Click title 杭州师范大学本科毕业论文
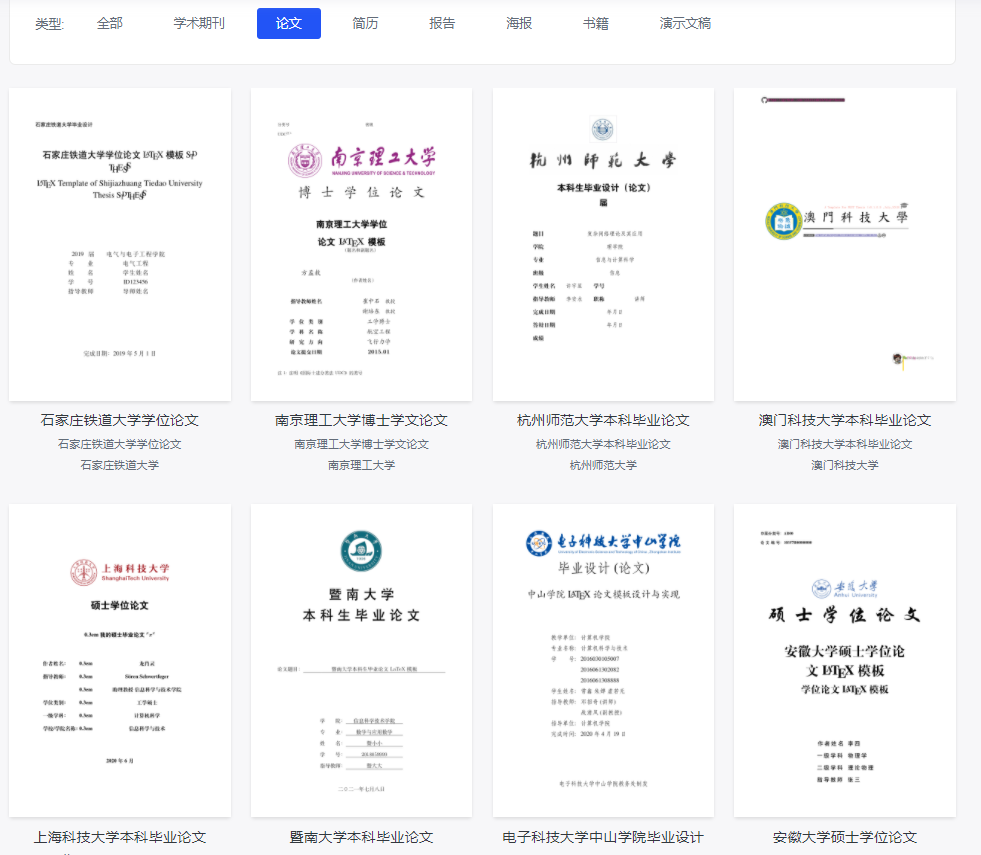The image size is (981, 855). 603,420
